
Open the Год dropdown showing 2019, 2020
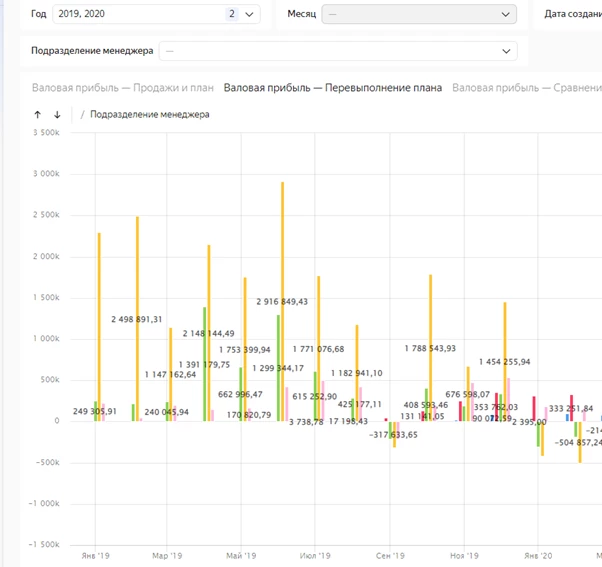(x=156, y=14)
